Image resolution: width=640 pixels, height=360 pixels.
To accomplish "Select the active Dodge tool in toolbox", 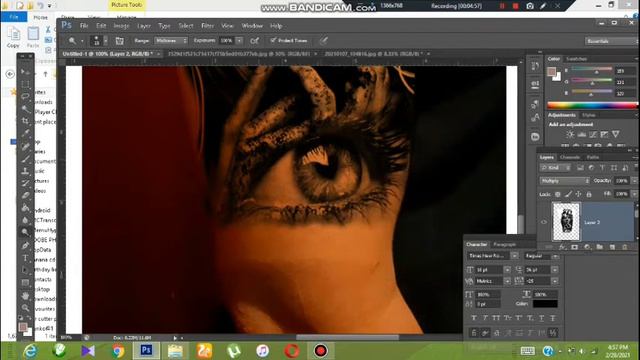I will pos(25,232).
